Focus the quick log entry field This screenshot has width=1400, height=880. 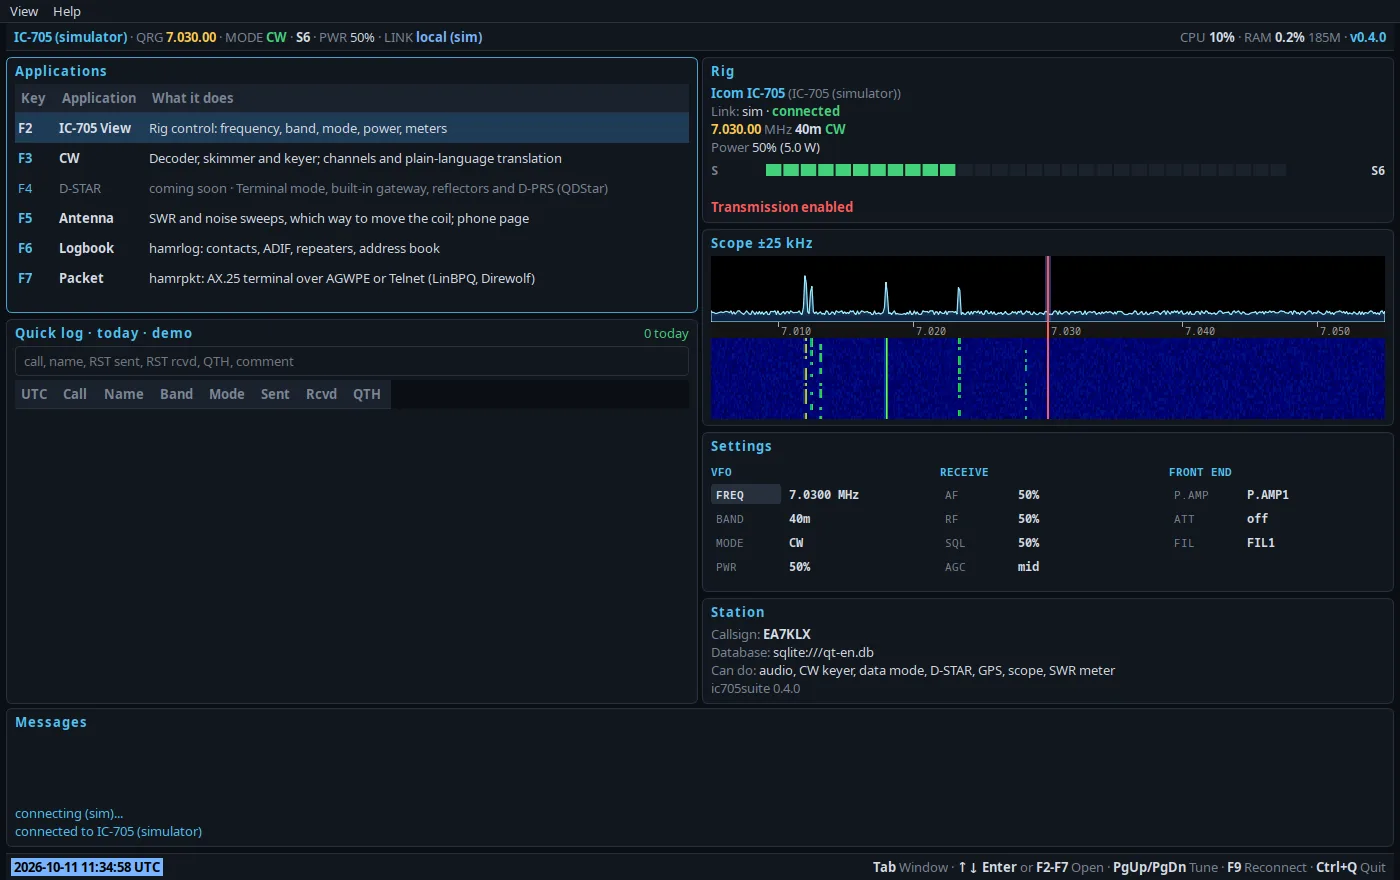pos(352,361)
